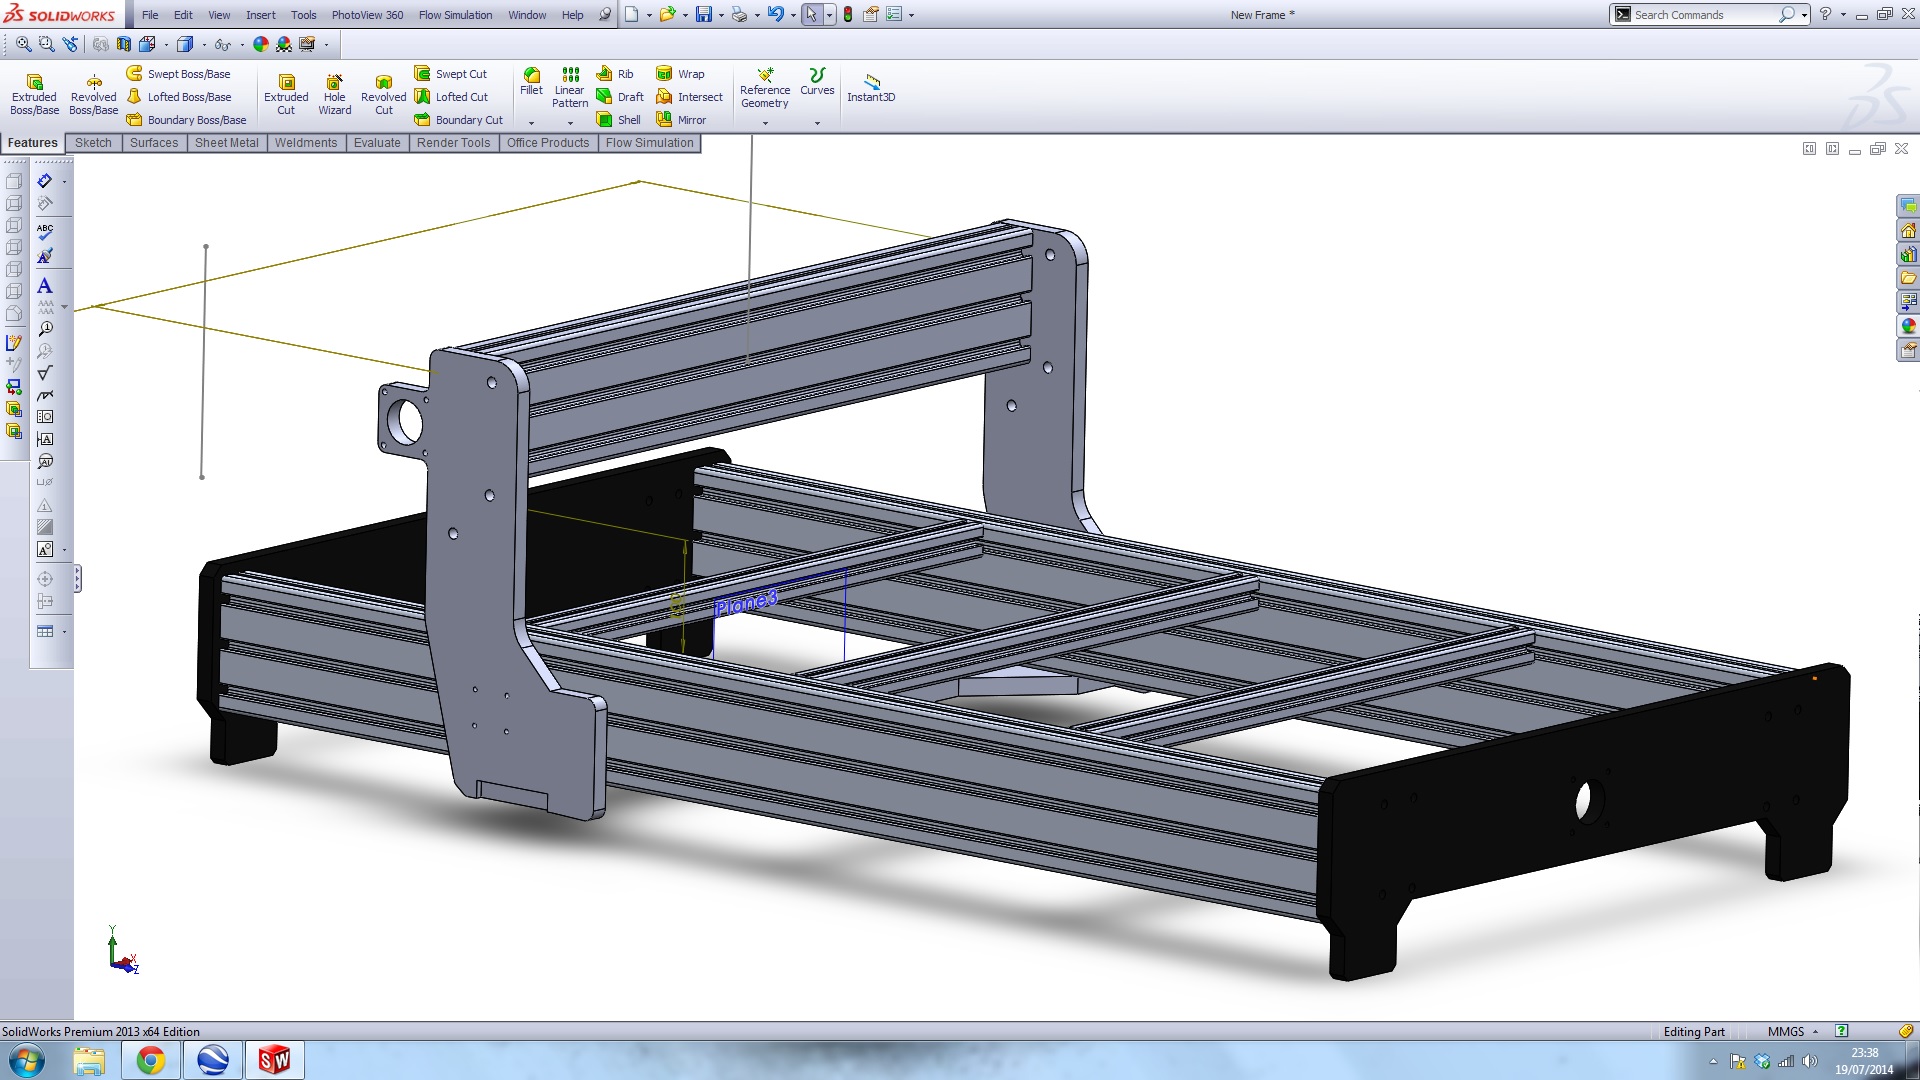Open the Insert menu
Image resolution: width=1920 pixels, height=1080 pixels.
tap(260, 15)
